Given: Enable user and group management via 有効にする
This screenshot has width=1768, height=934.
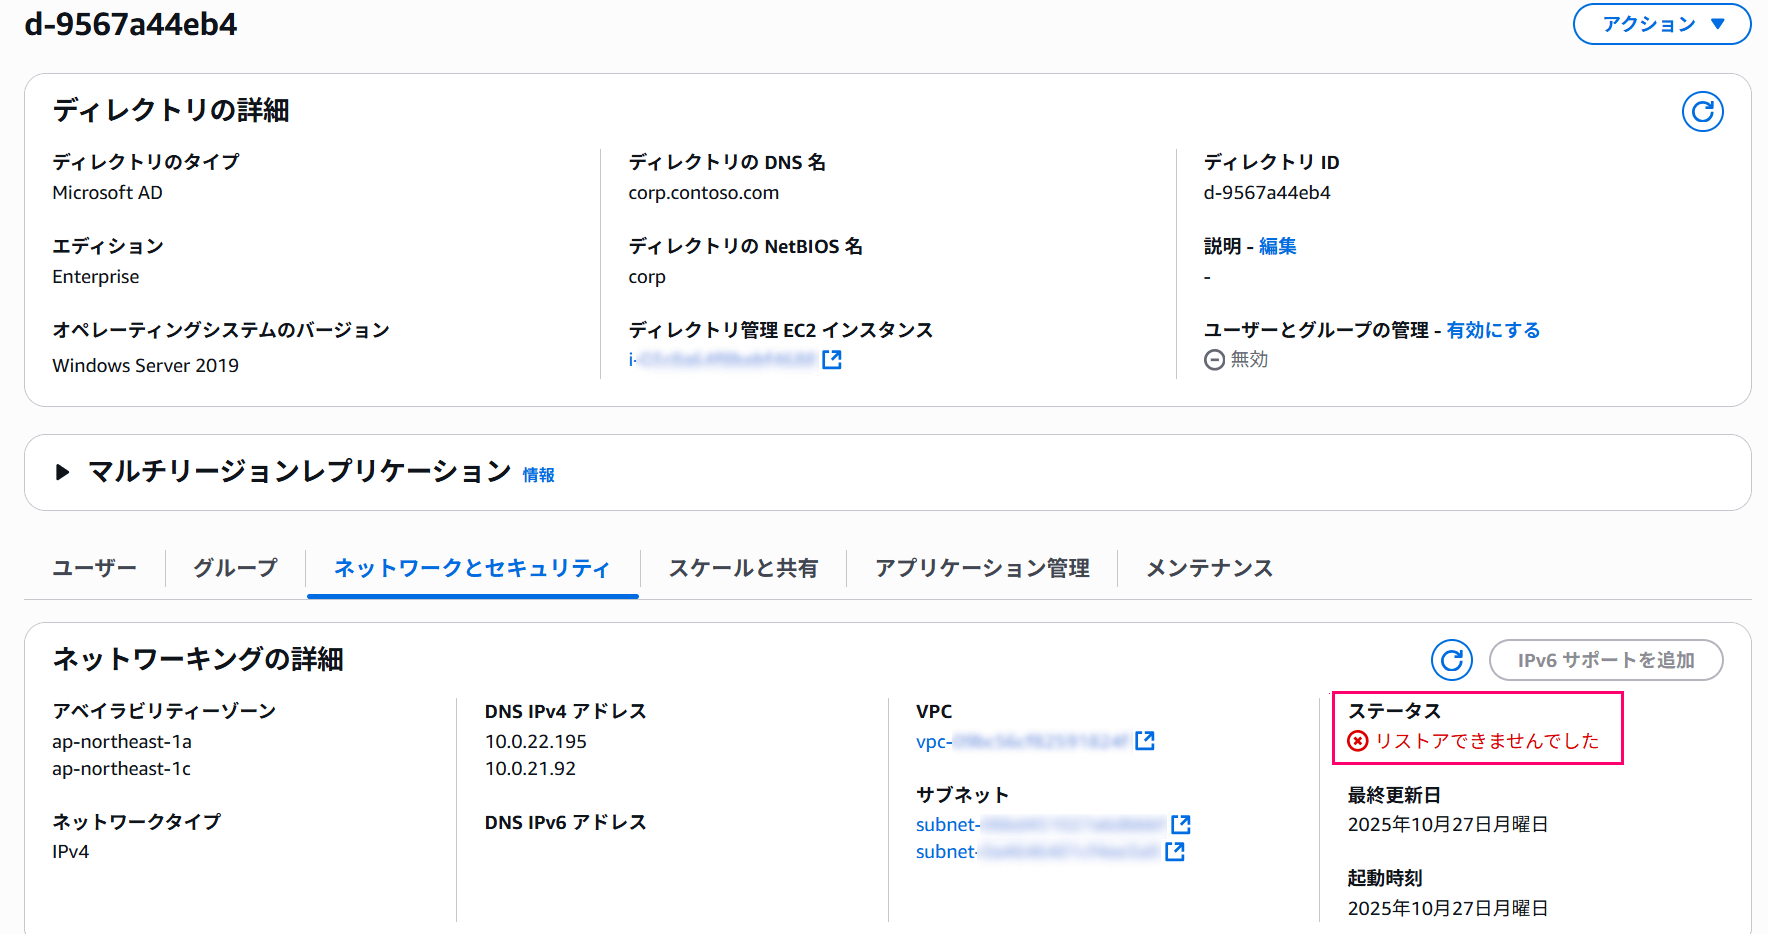Looking at the screenshot, I should coord(1493,329).
